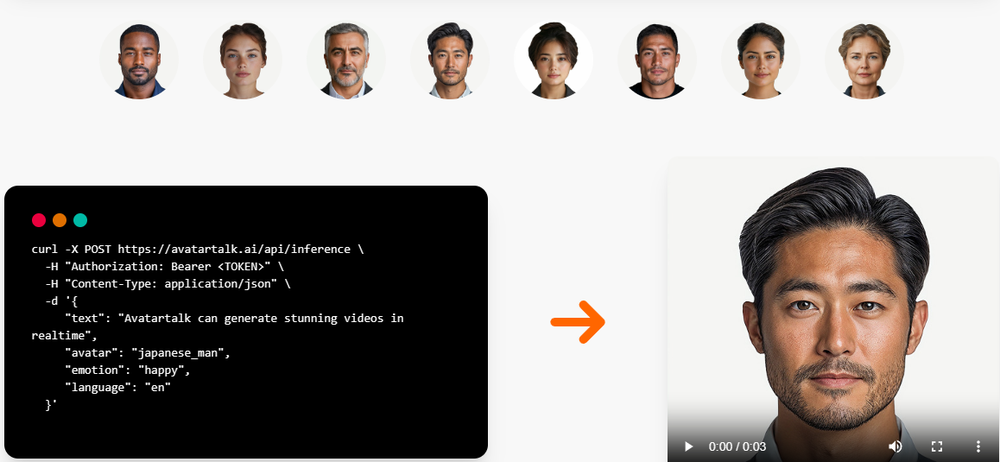Screen dimensions: 1000x462
Task: Select the Black man avatar in navy jacket
Action: [x=139, y=60]
